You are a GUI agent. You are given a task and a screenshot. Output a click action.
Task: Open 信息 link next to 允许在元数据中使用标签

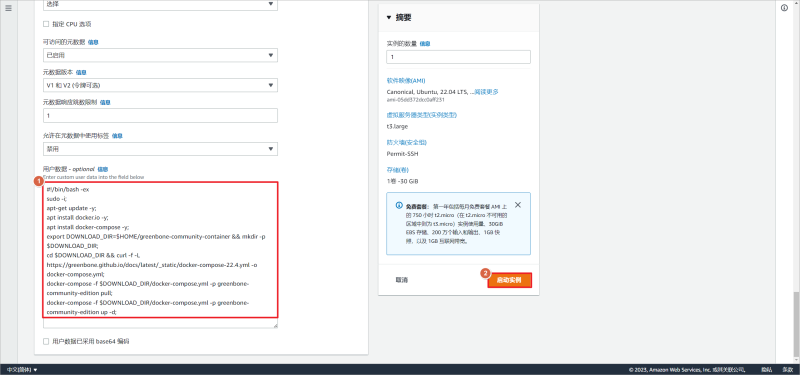click(x=117, y=136)
